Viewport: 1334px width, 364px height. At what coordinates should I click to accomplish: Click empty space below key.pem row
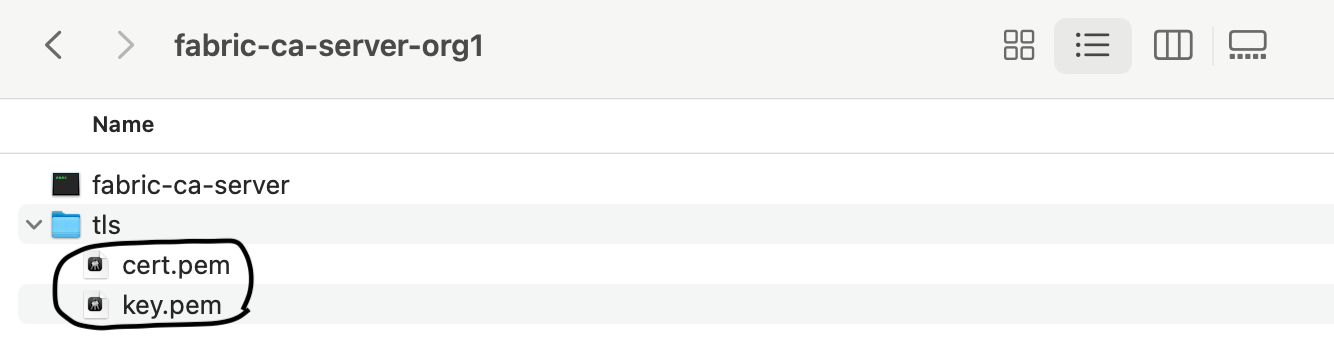pos(667,344)
